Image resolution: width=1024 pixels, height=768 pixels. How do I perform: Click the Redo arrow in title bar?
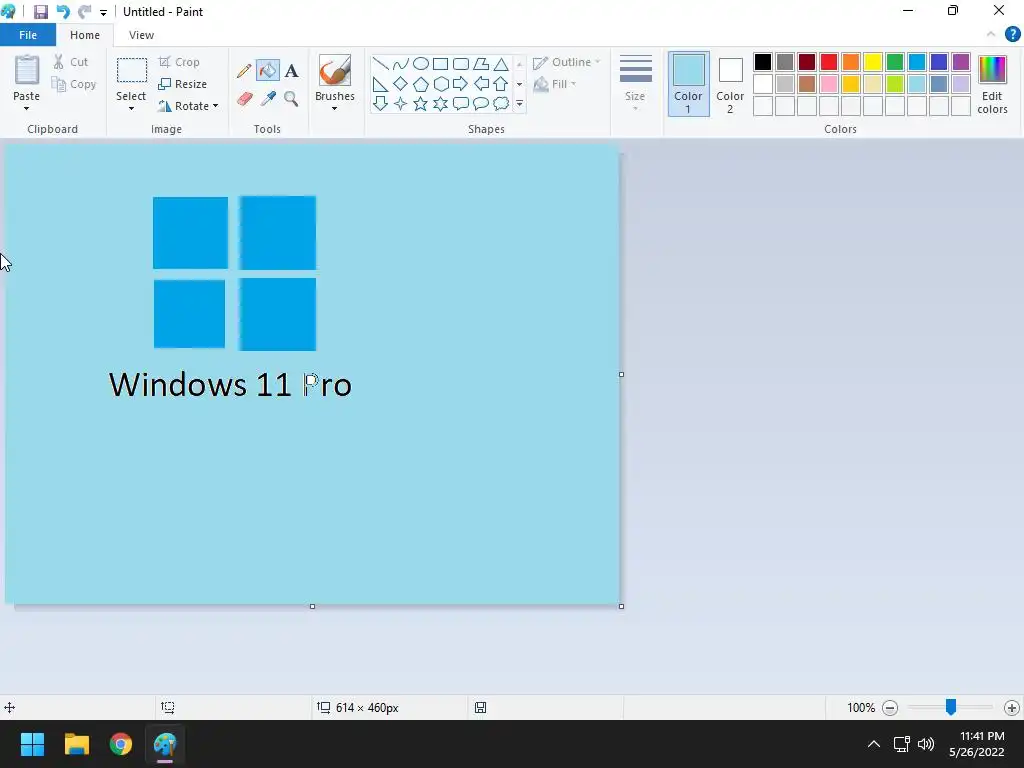coord(84,12)
